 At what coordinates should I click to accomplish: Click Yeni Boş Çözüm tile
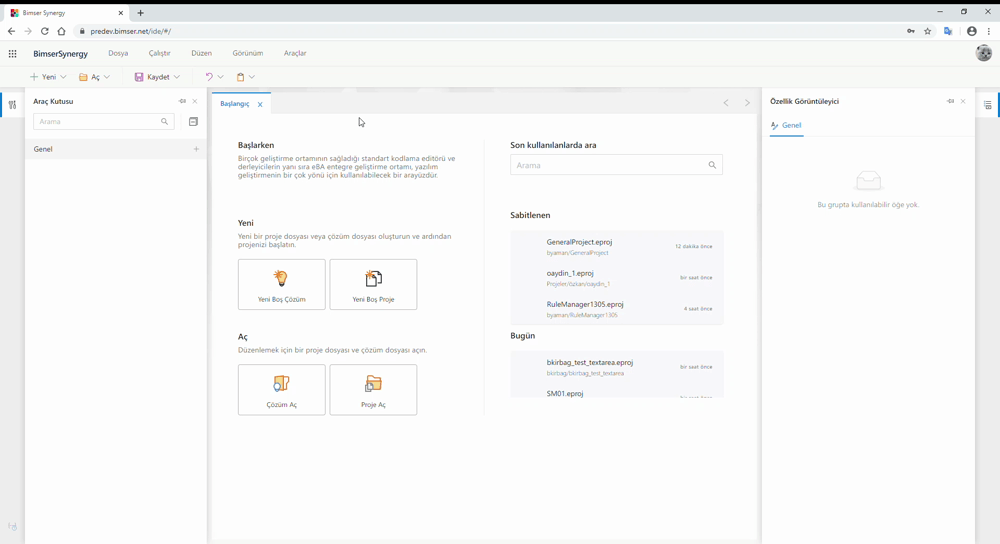[281, 284]
